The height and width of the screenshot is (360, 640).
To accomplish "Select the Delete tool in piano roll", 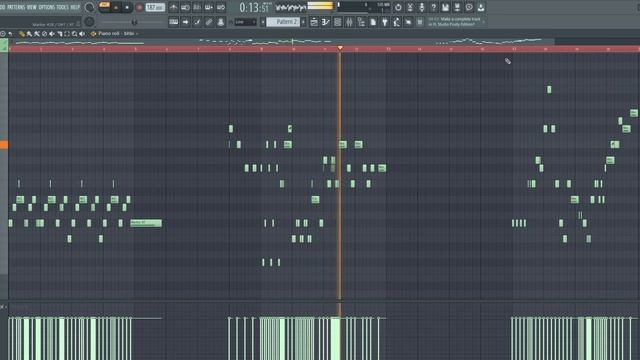I will click(x=44, y=33).
